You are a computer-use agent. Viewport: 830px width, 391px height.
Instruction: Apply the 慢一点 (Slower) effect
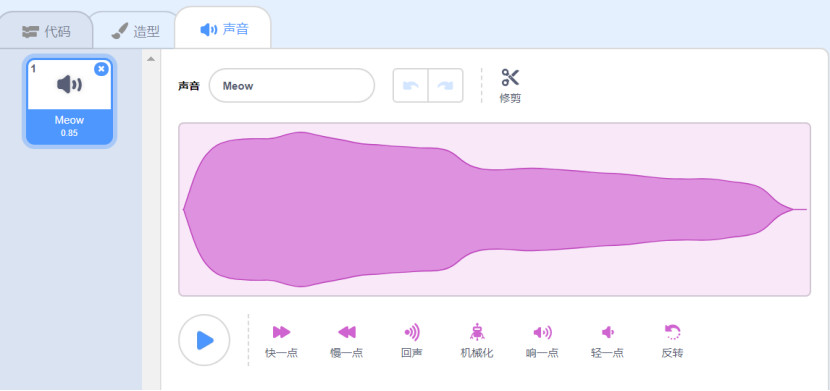coord(347,342)
